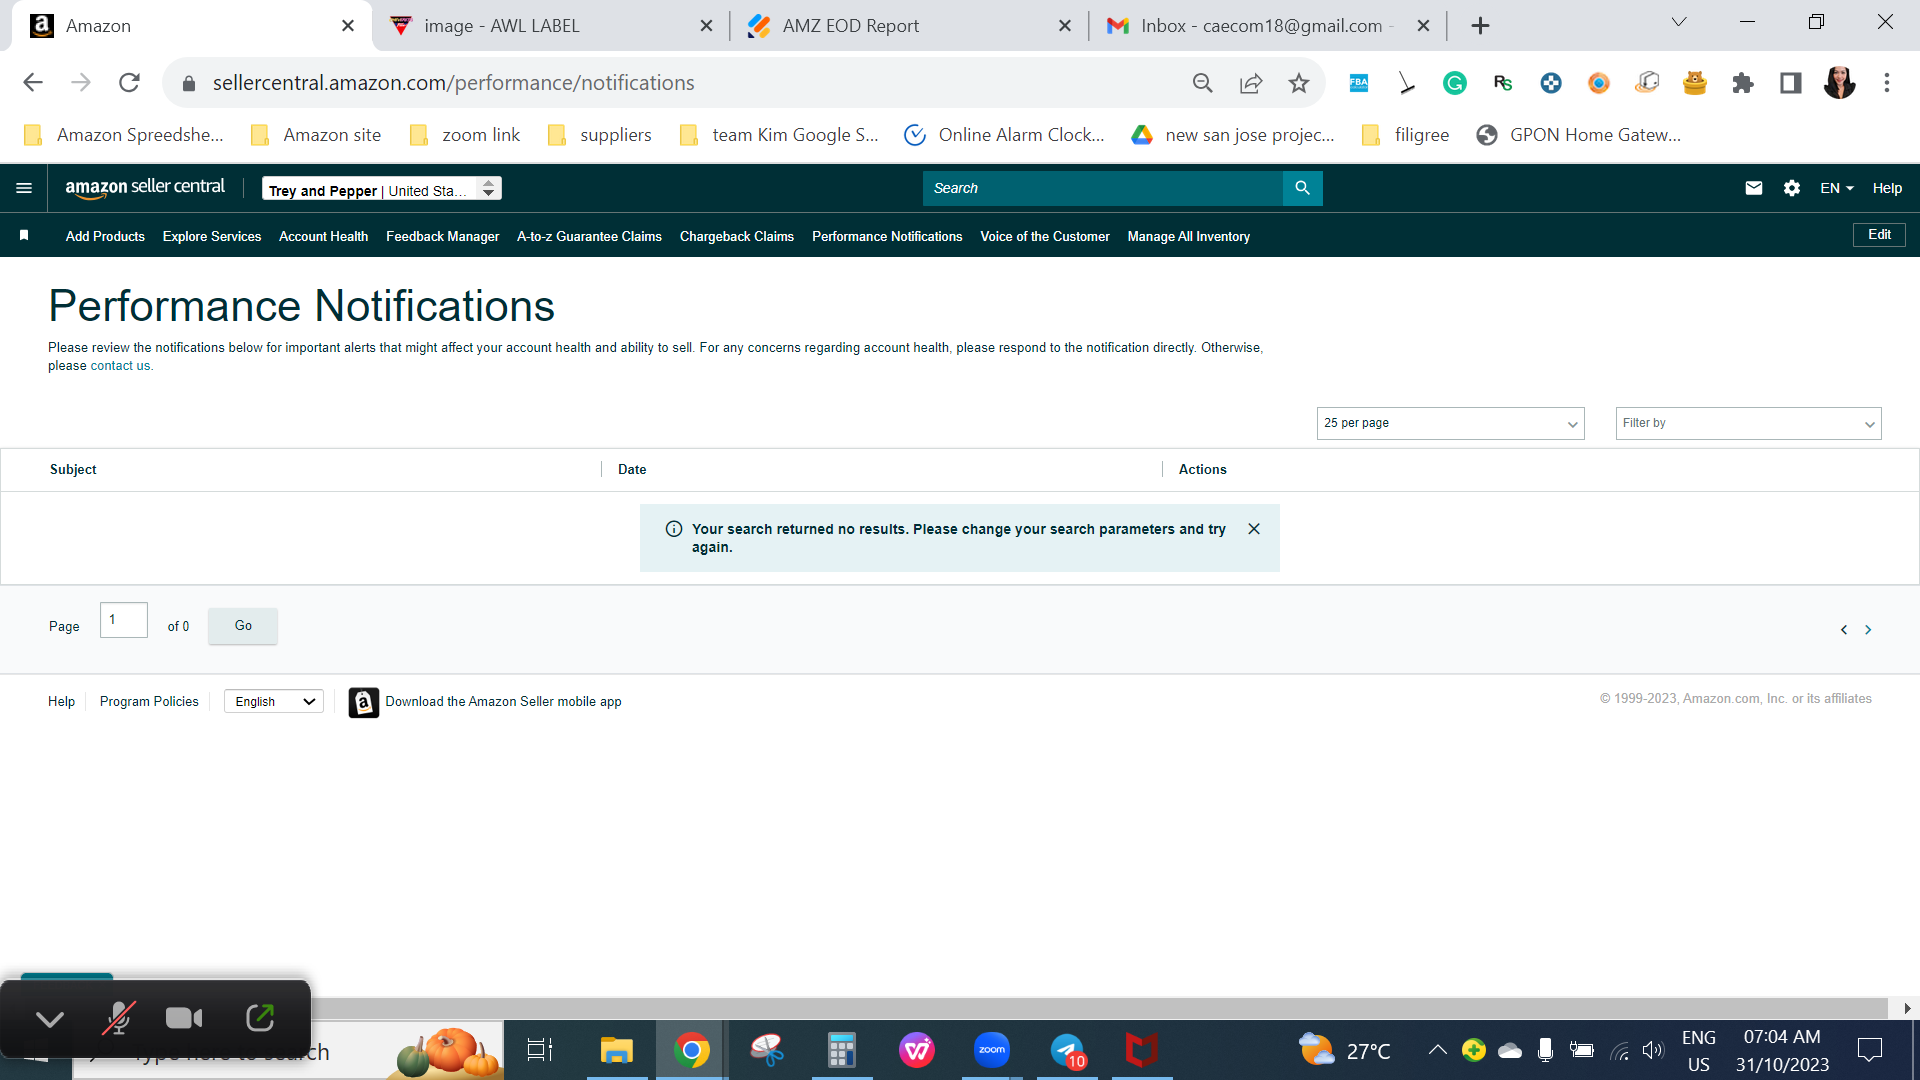The image size is (1920, 1080).
Task: Open the suppliers bookmark folder
Action: 600,135
